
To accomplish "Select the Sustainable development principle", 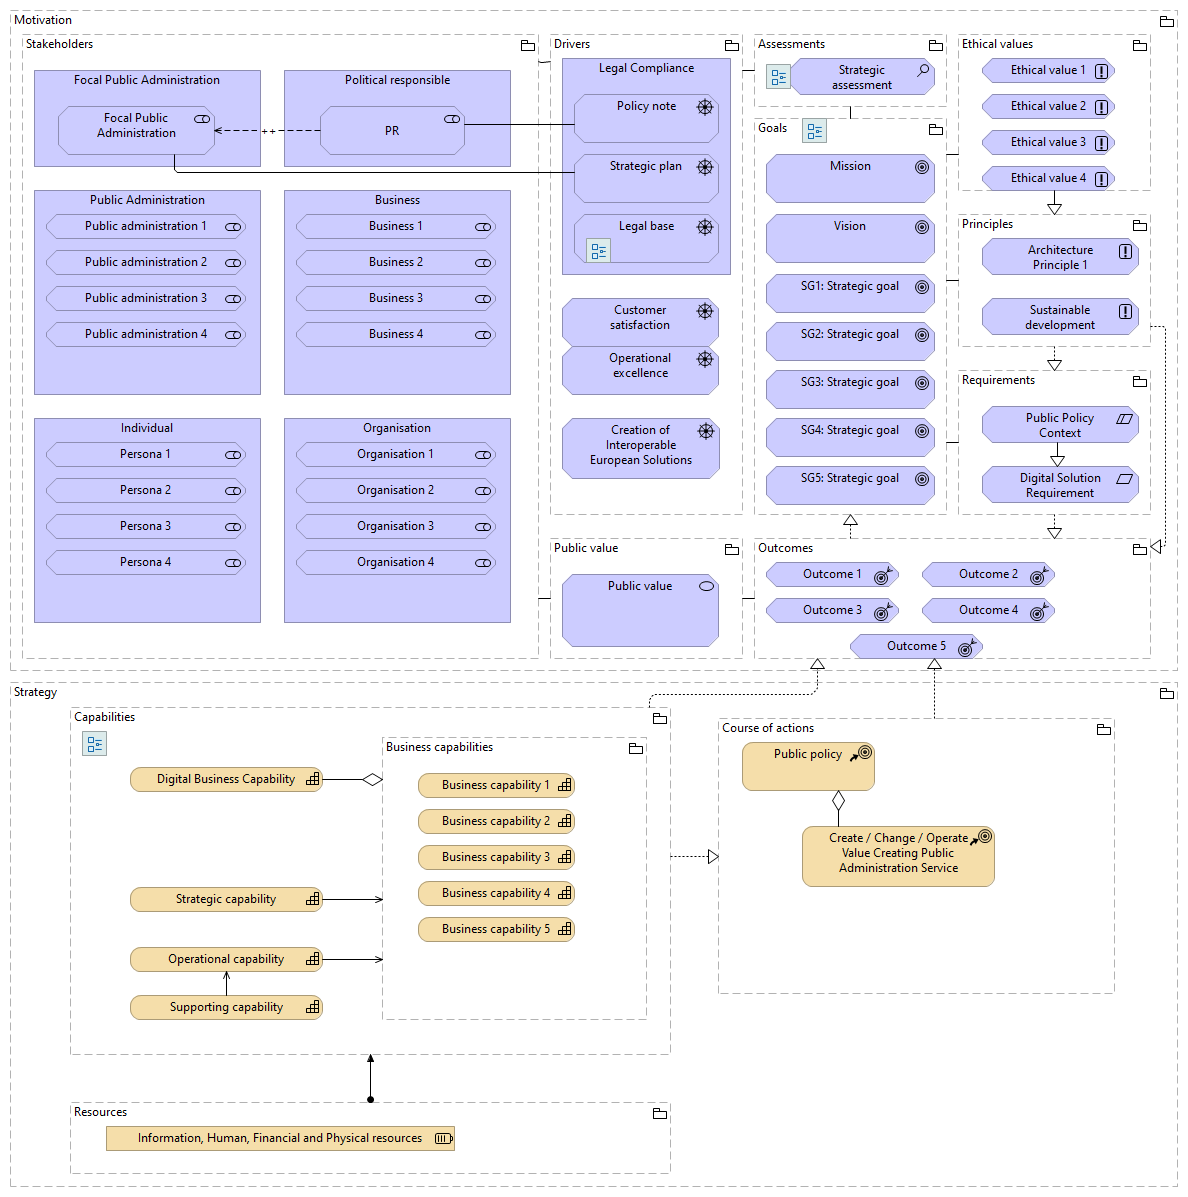I will click(1059, 317).
